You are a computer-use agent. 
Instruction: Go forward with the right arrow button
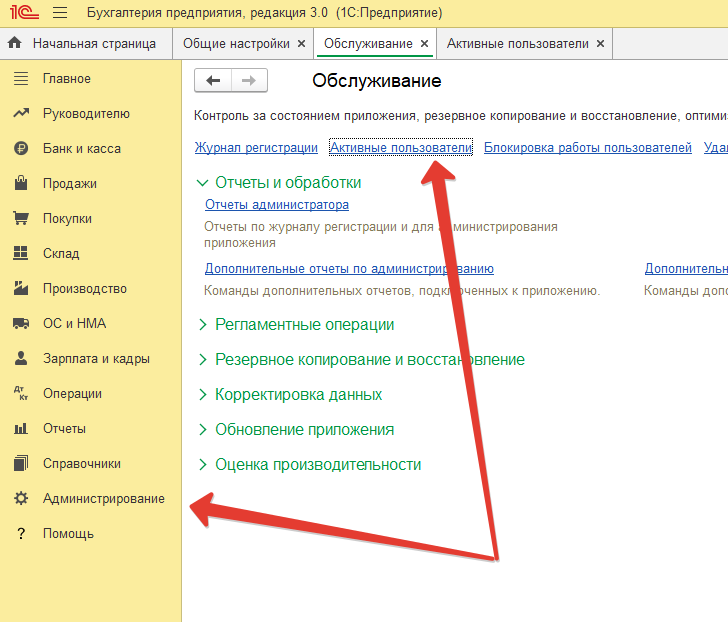click(249, 80)
